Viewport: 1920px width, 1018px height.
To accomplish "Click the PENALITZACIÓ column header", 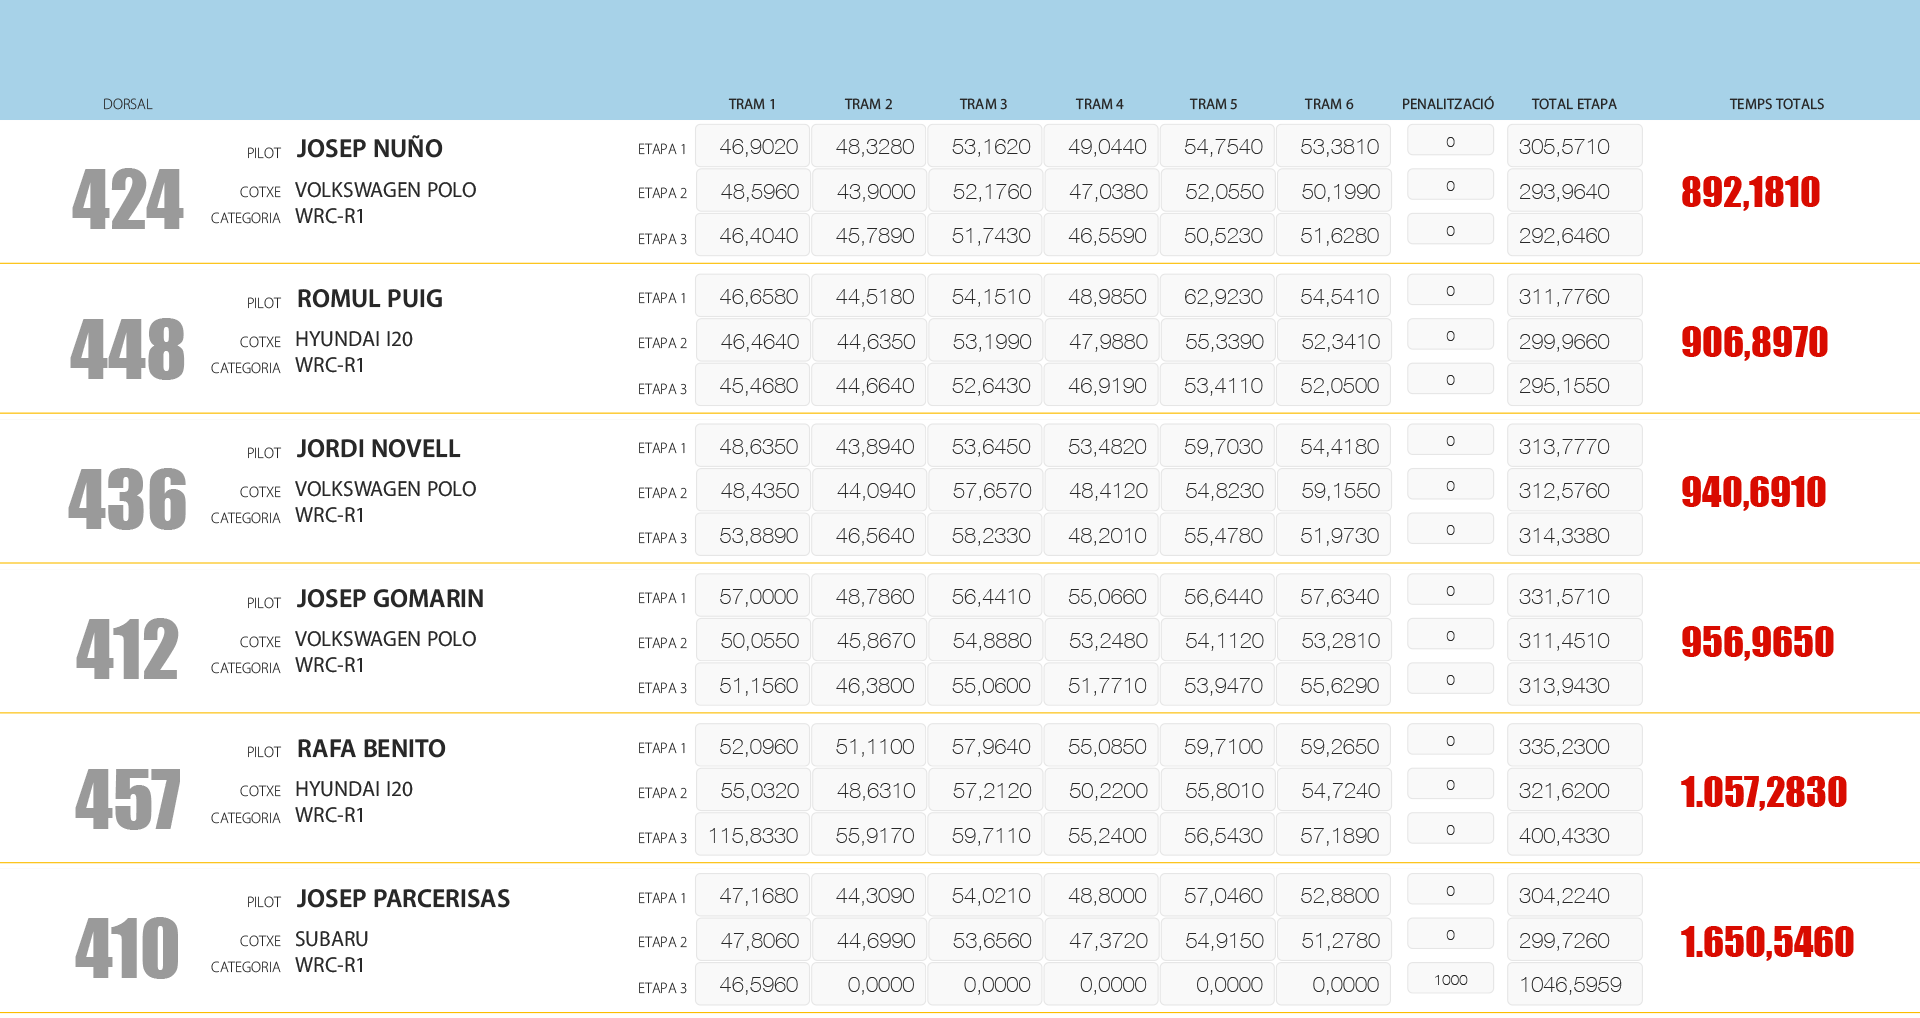I will tap(1447, 104).
